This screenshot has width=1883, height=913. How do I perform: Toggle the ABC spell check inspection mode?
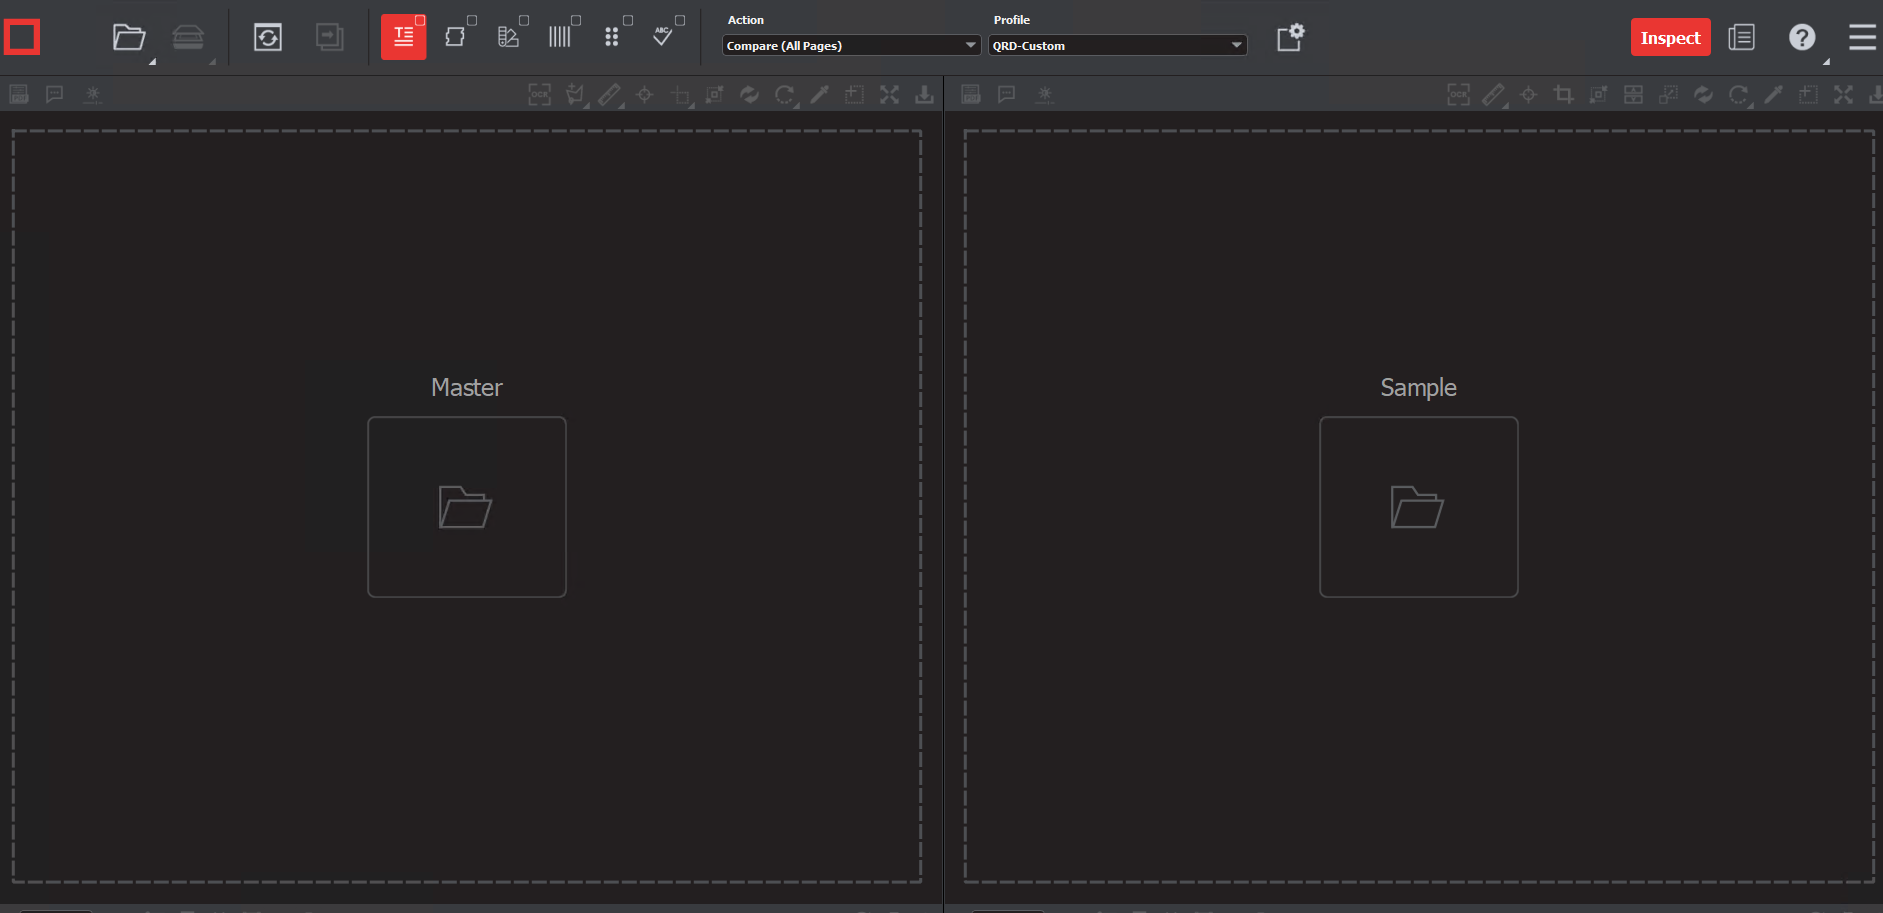[x=663, y=38]
